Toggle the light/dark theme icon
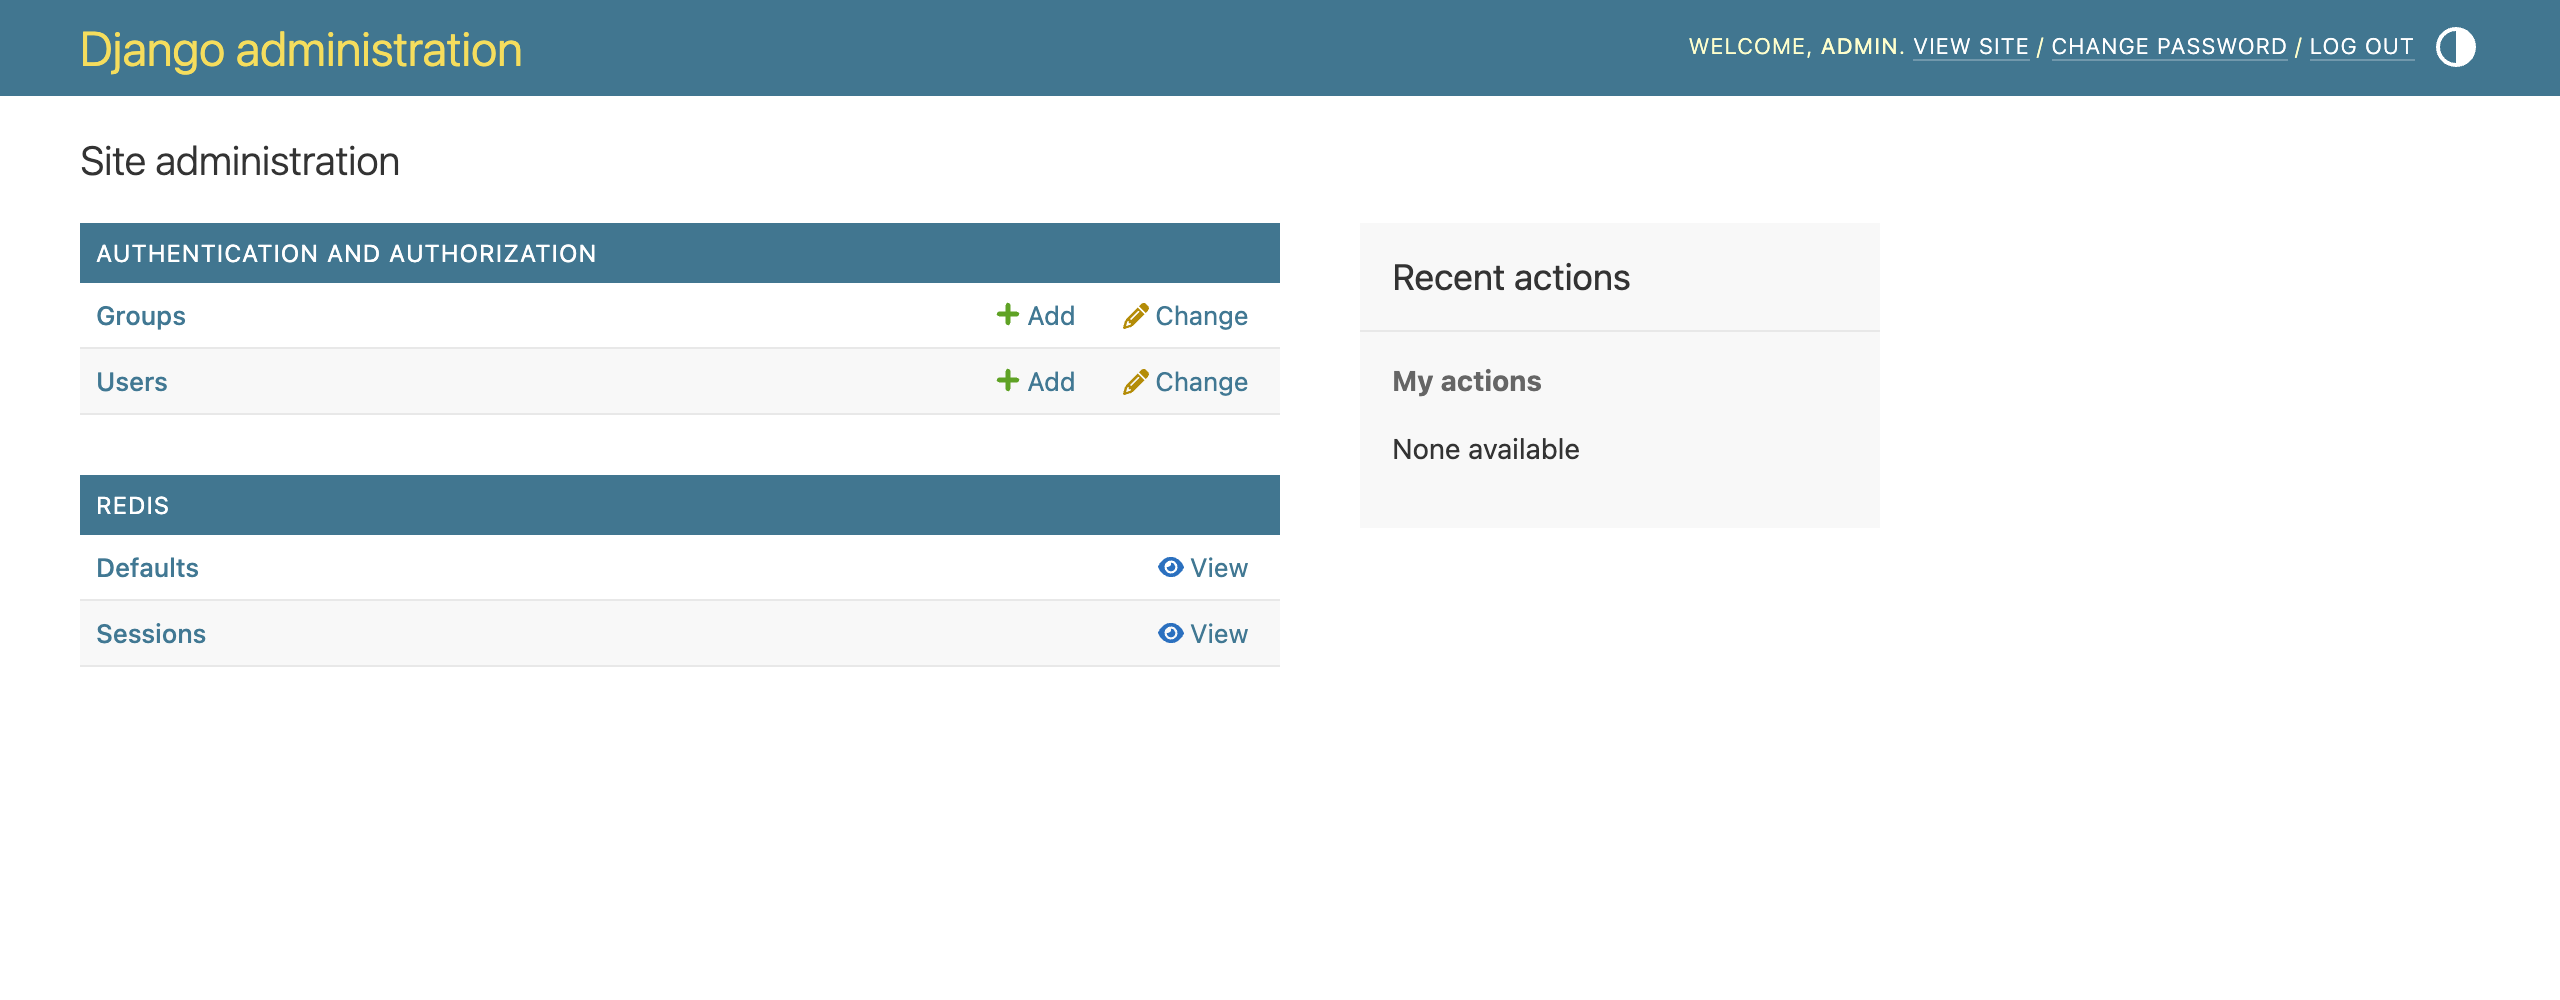This screenshot has height=1000, width=2560. pyautogui.click(x=2455, y=47)
